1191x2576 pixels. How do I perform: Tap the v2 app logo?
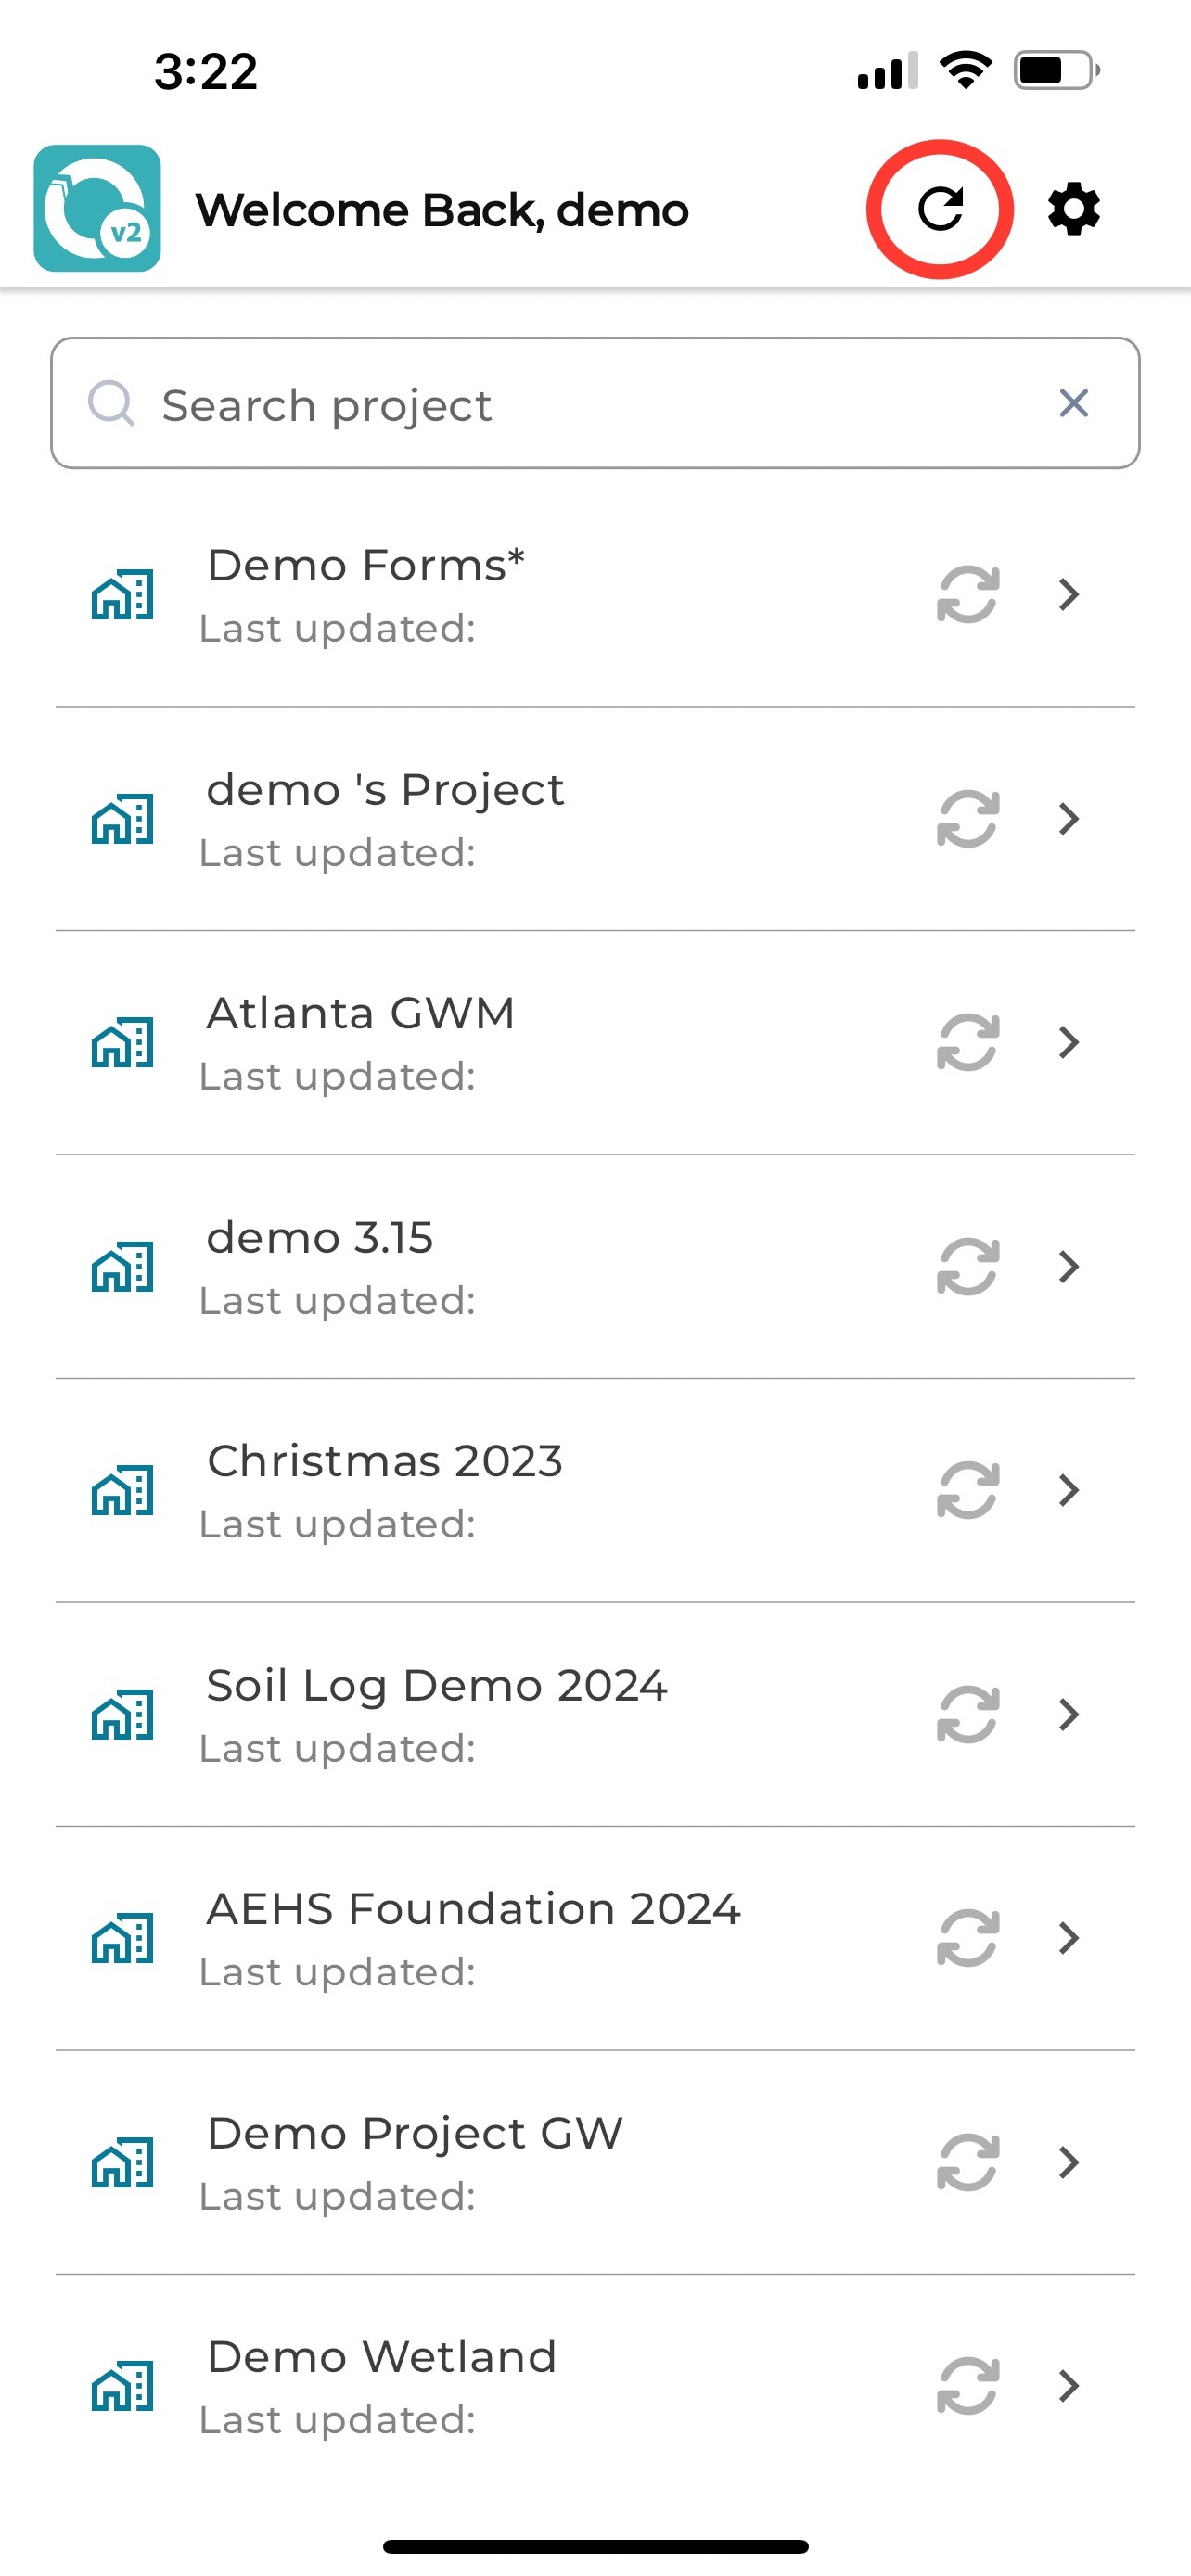click(97, 208)
